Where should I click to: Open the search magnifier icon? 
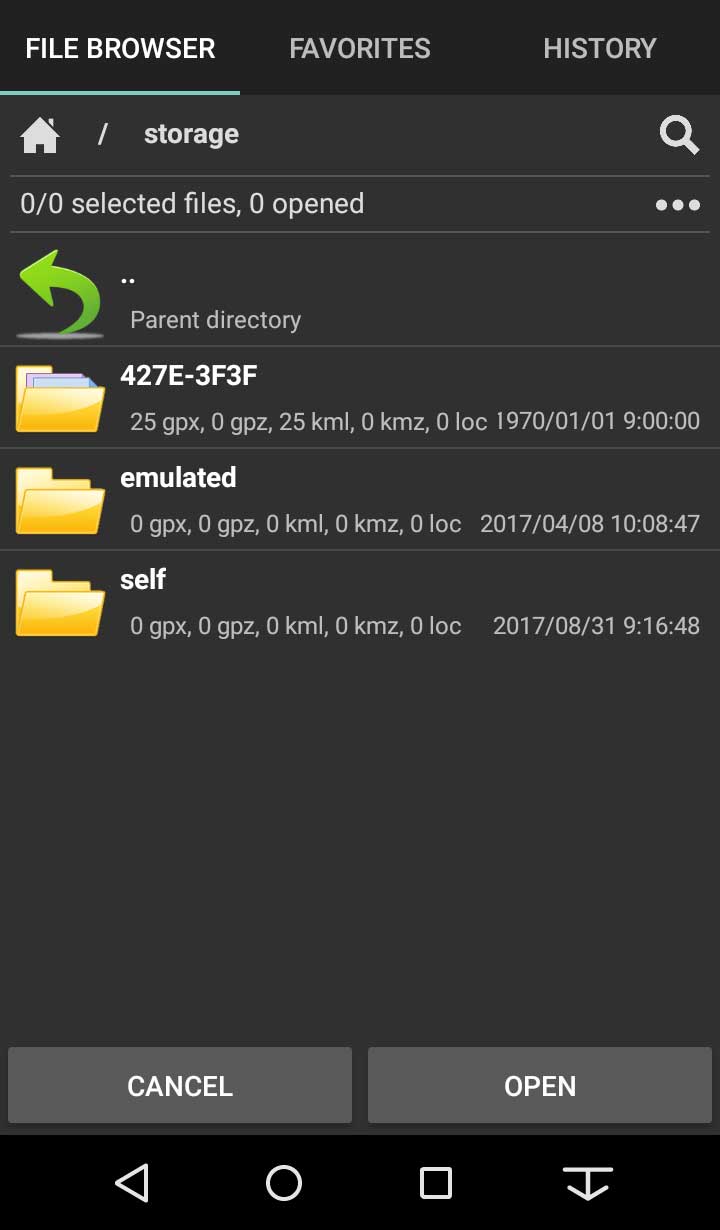pos(679,135)
